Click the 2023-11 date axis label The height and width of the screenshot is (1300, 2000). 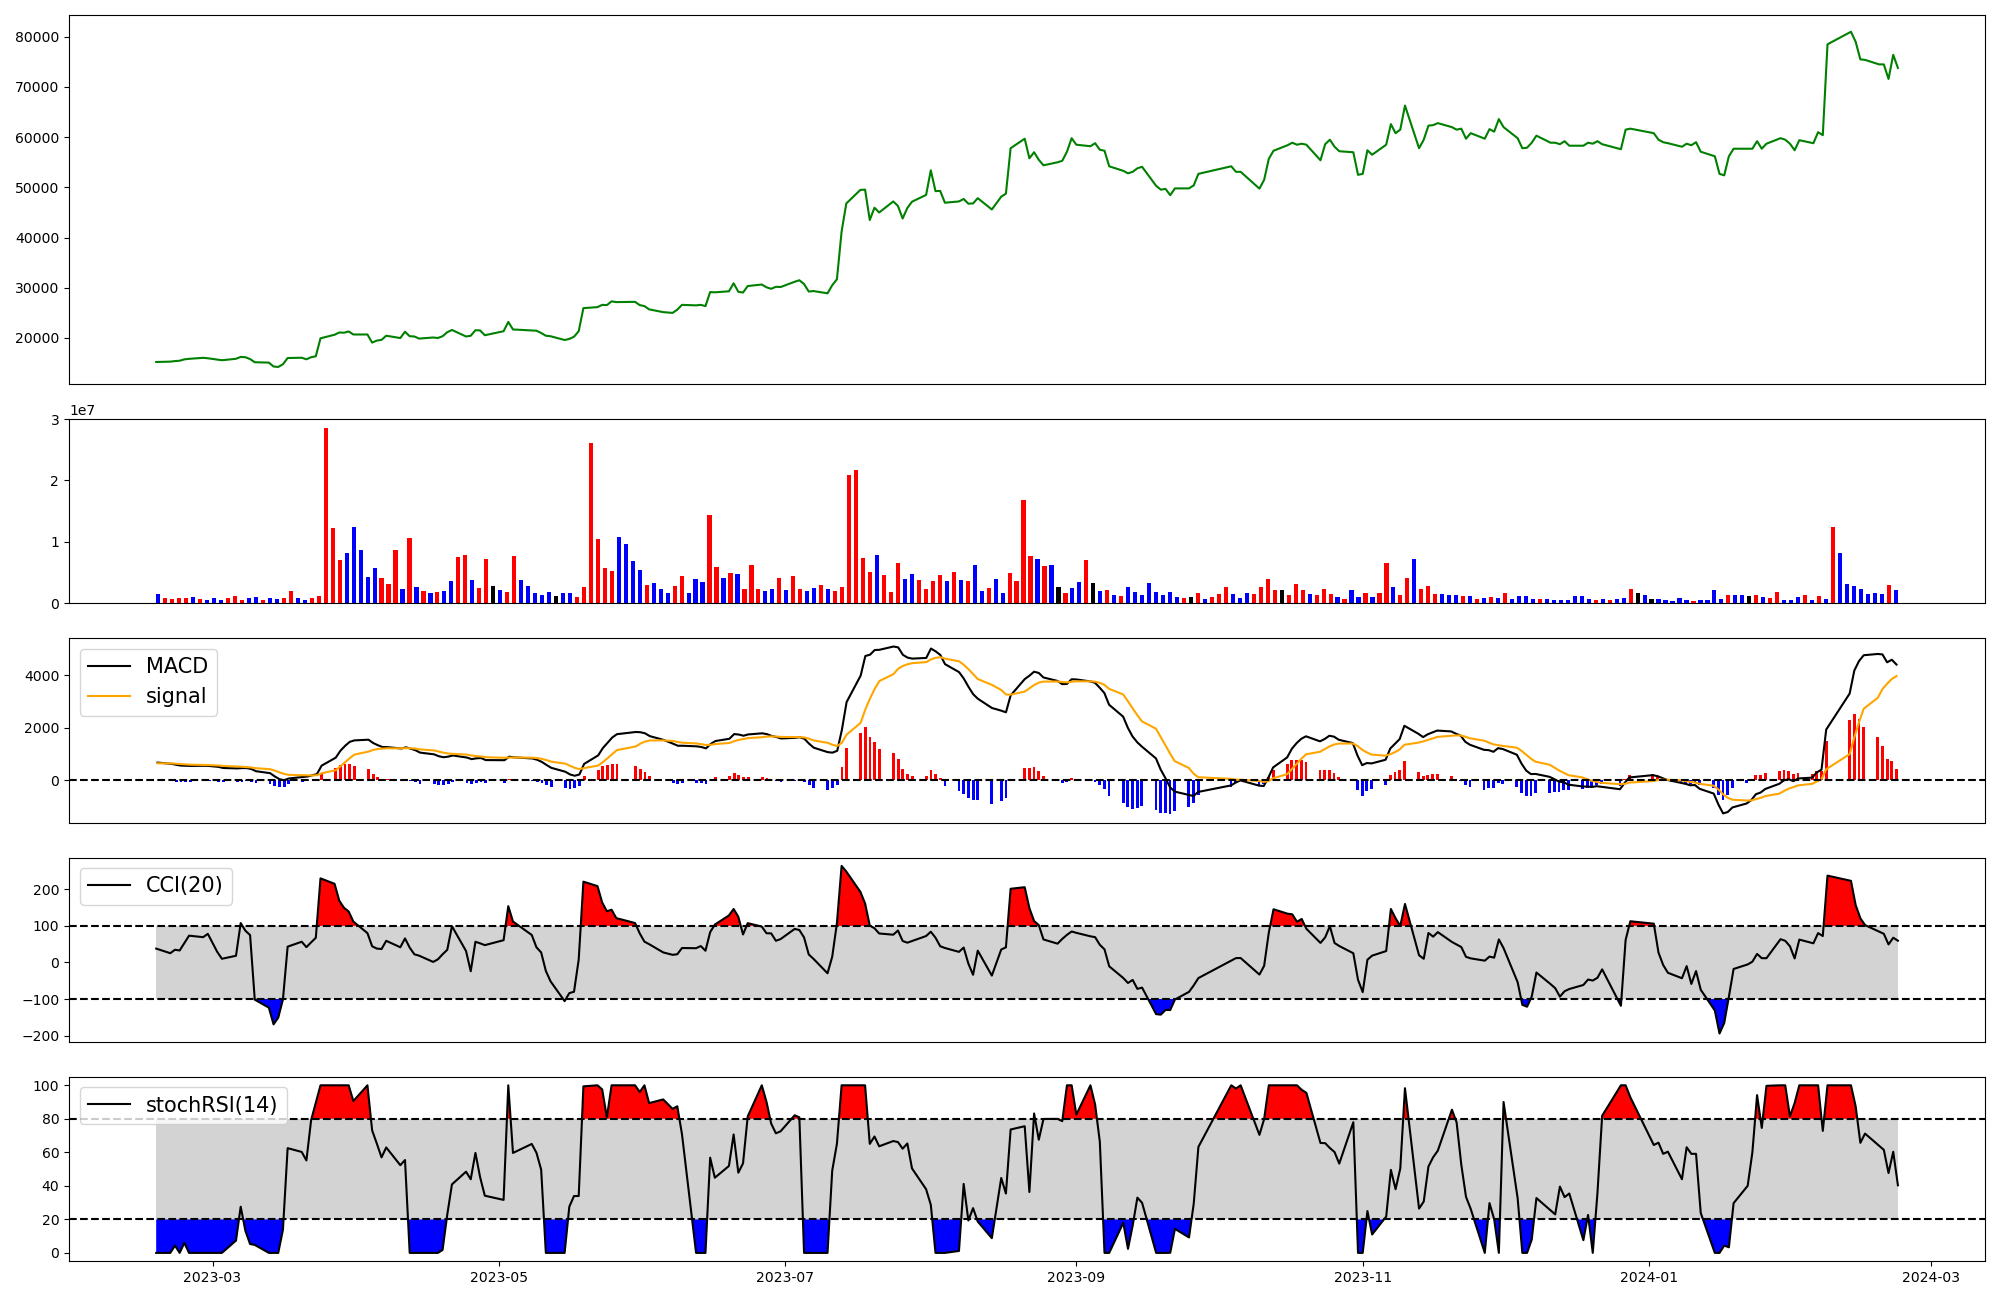[x=1363, y=1277]
